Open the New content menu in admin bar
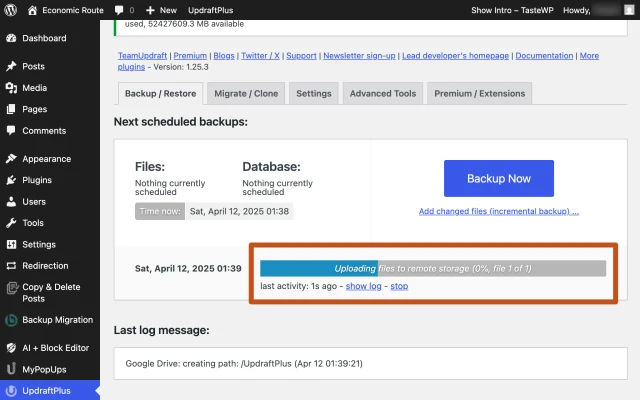Viewport: 640px width, 400px height. click(160, 9)
